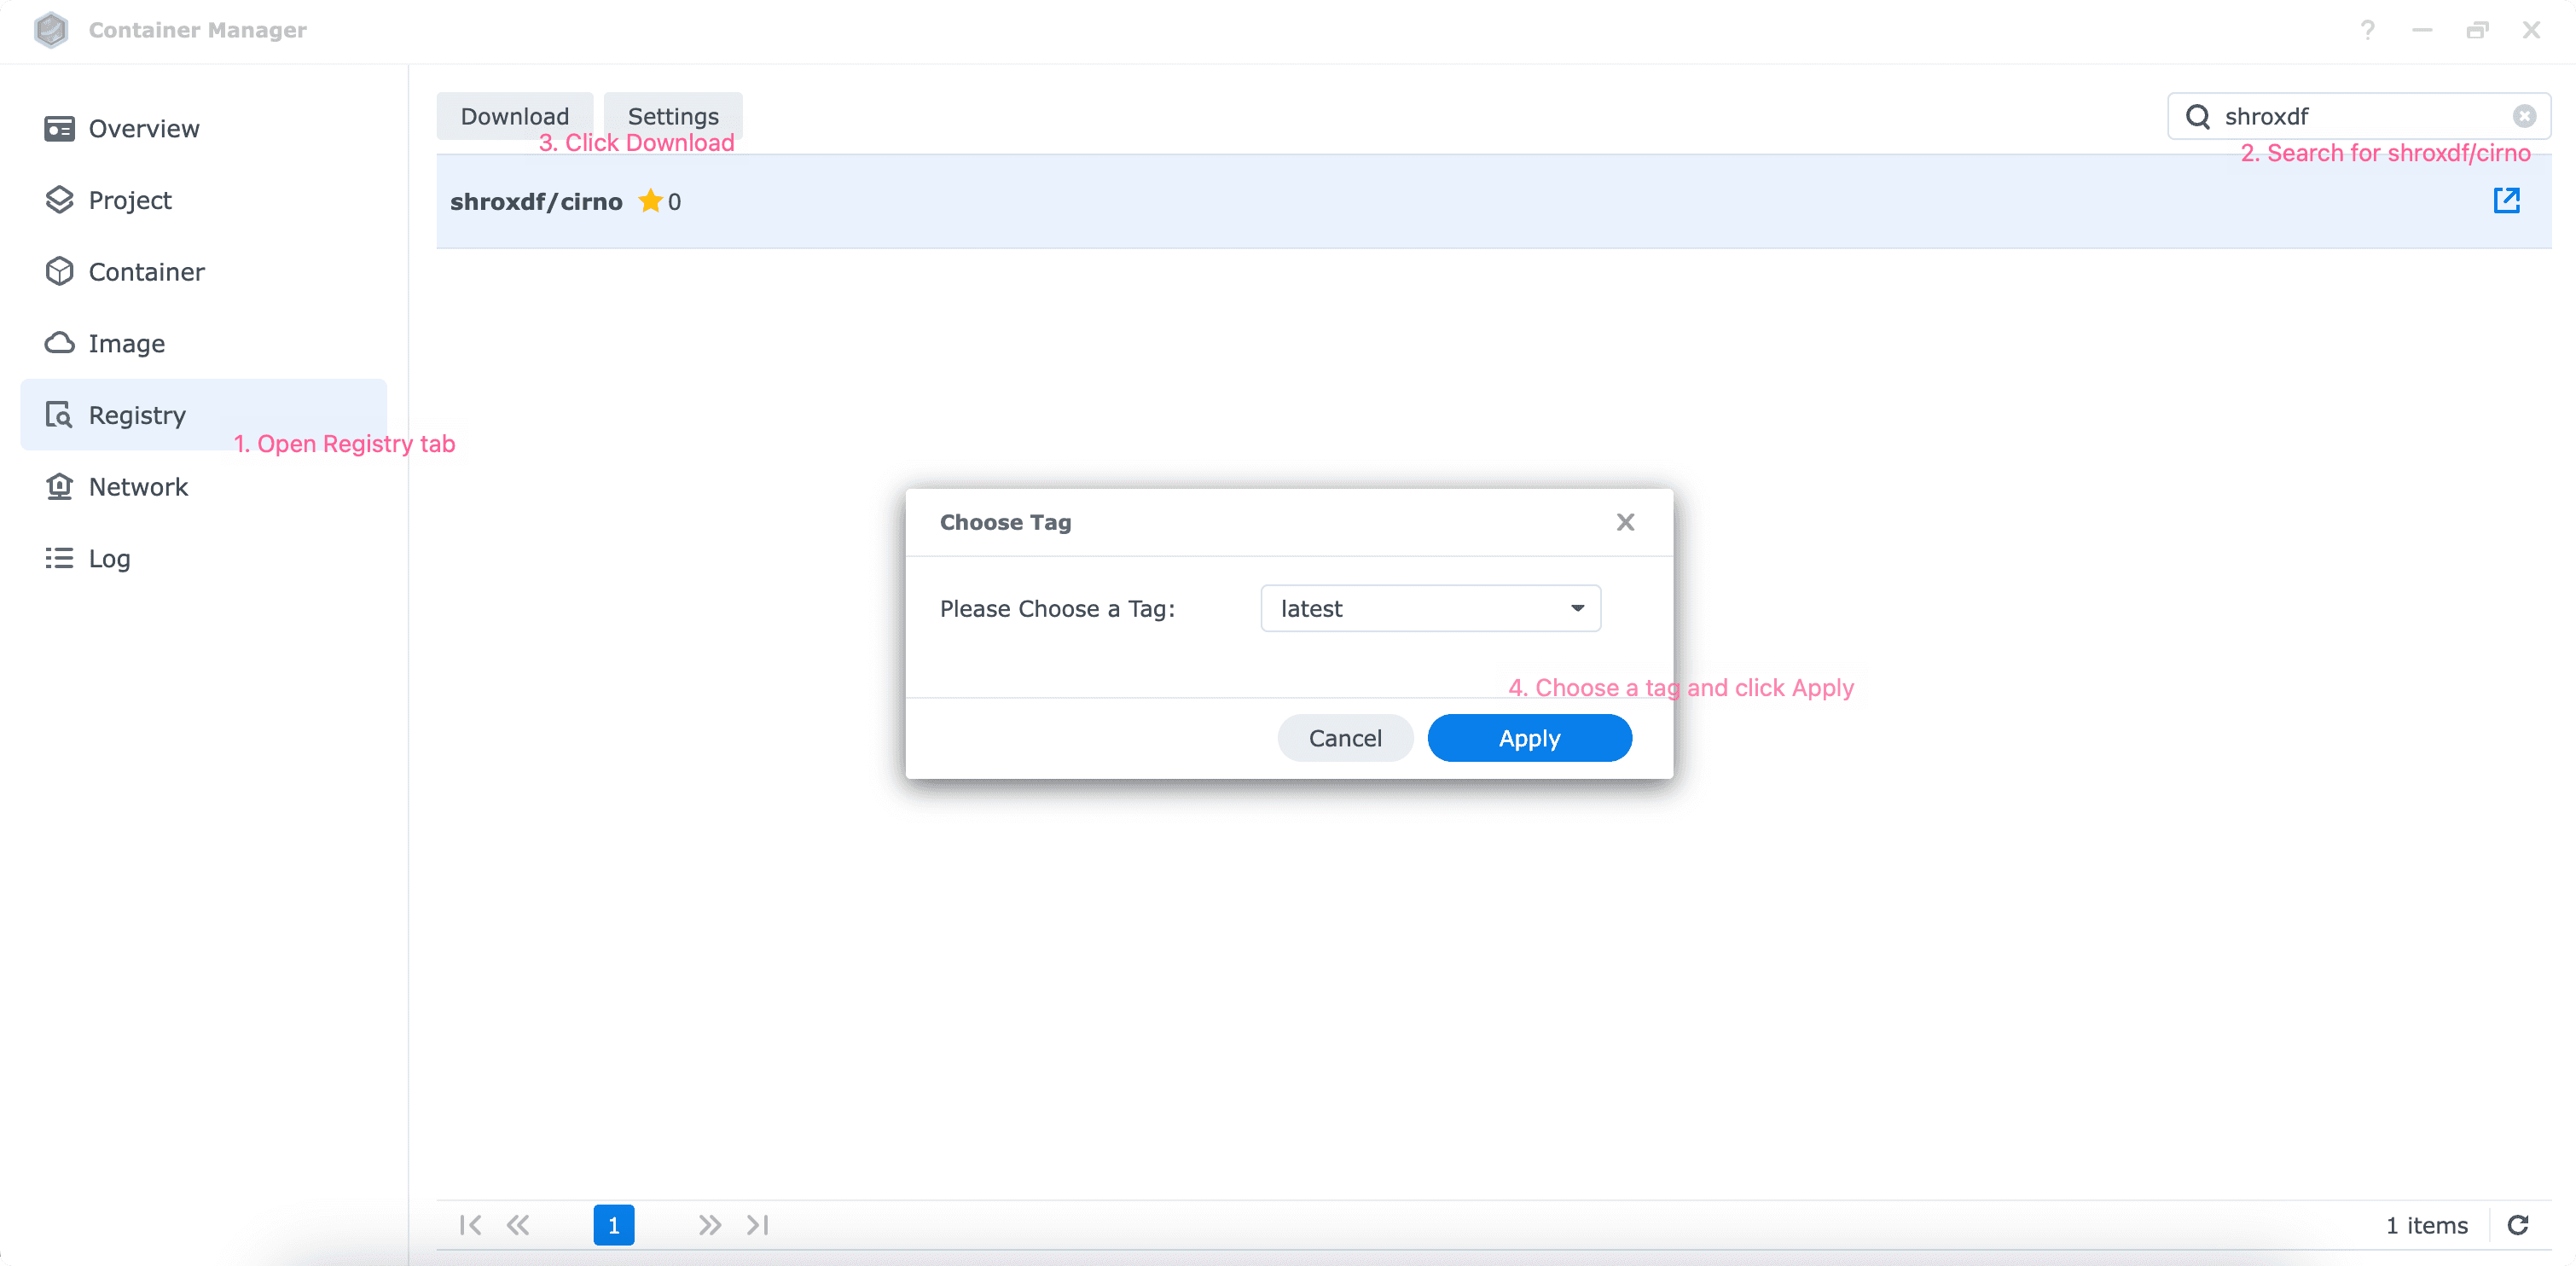The width and height of the screenshot is (2576, 1266).
Task: Click Apply to confirm tag
Action: [x=1529, y=738]
